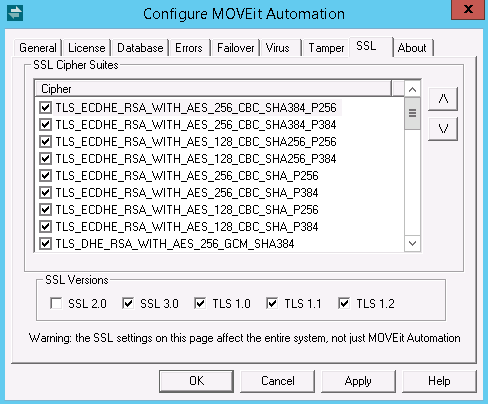Click the cipher list scrollbar thumb

click(x=412, y=113)
